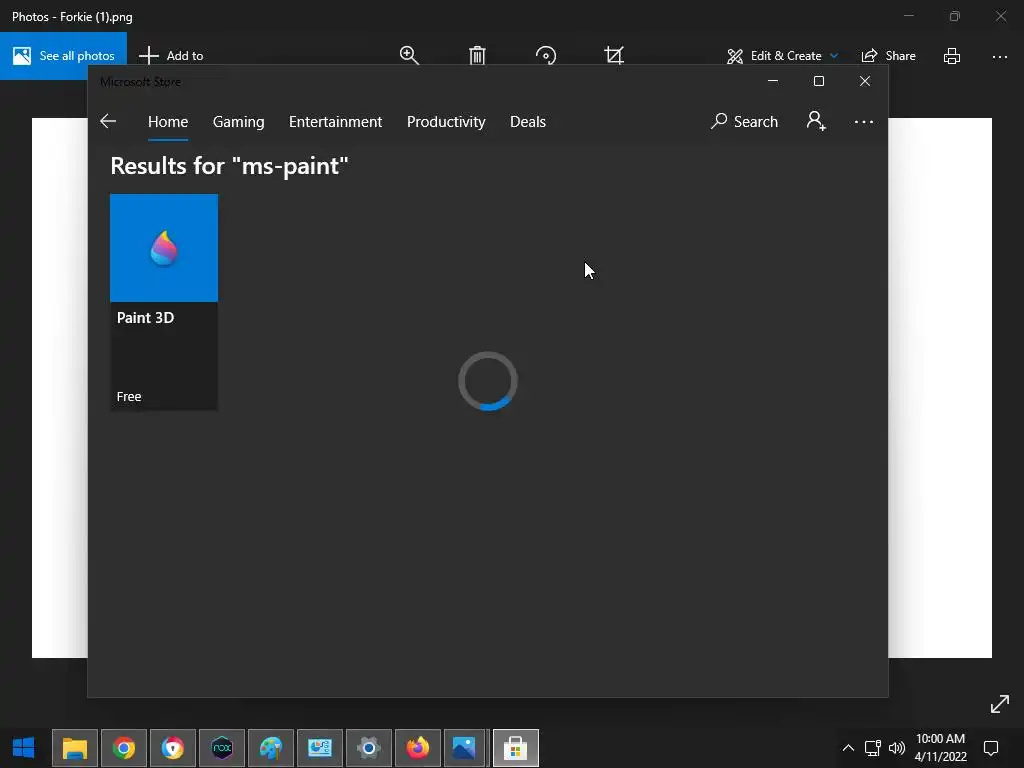This screenshot has height=768, width=1024.
Task: Click the zoom magnifier in Photos toolbar
Action: point(409,56)
